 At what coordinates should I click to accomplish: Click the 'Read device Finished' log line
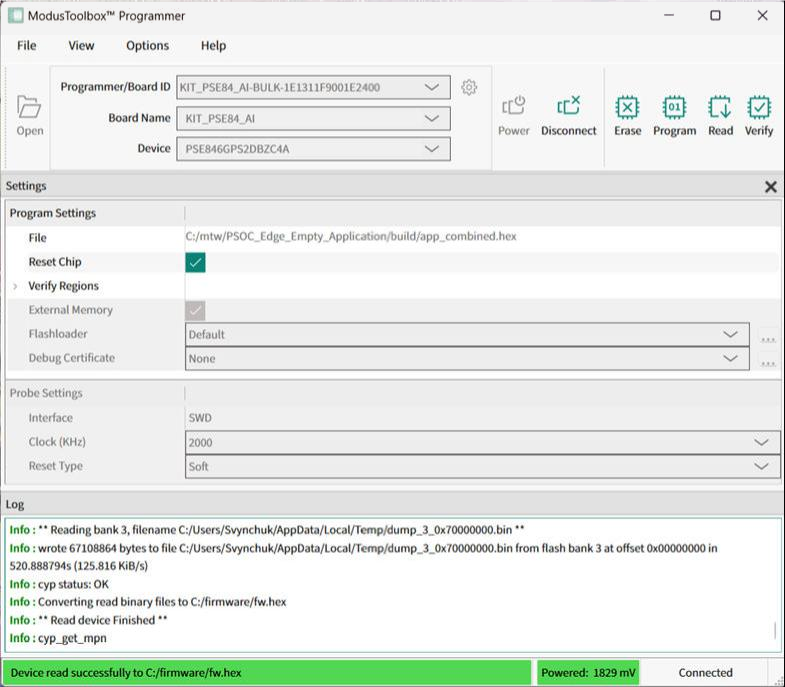(x=88, y=620)
